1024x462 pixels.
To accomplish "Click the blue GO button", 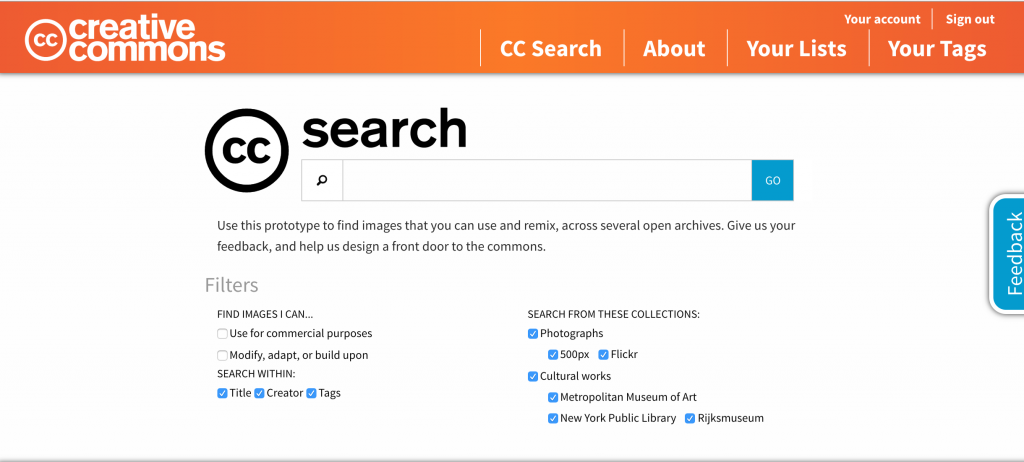I will 773,180.
